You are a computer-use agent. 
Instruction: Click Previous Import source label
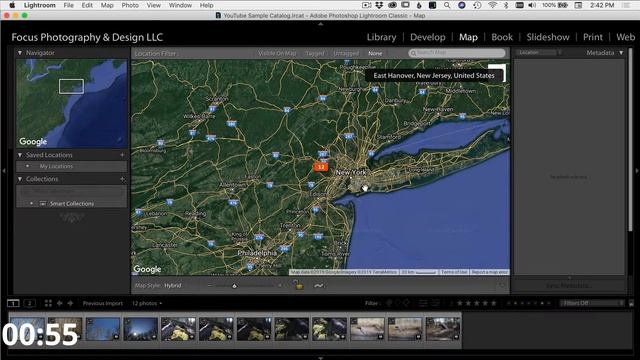pyautogui.click(x=102, y=303)
